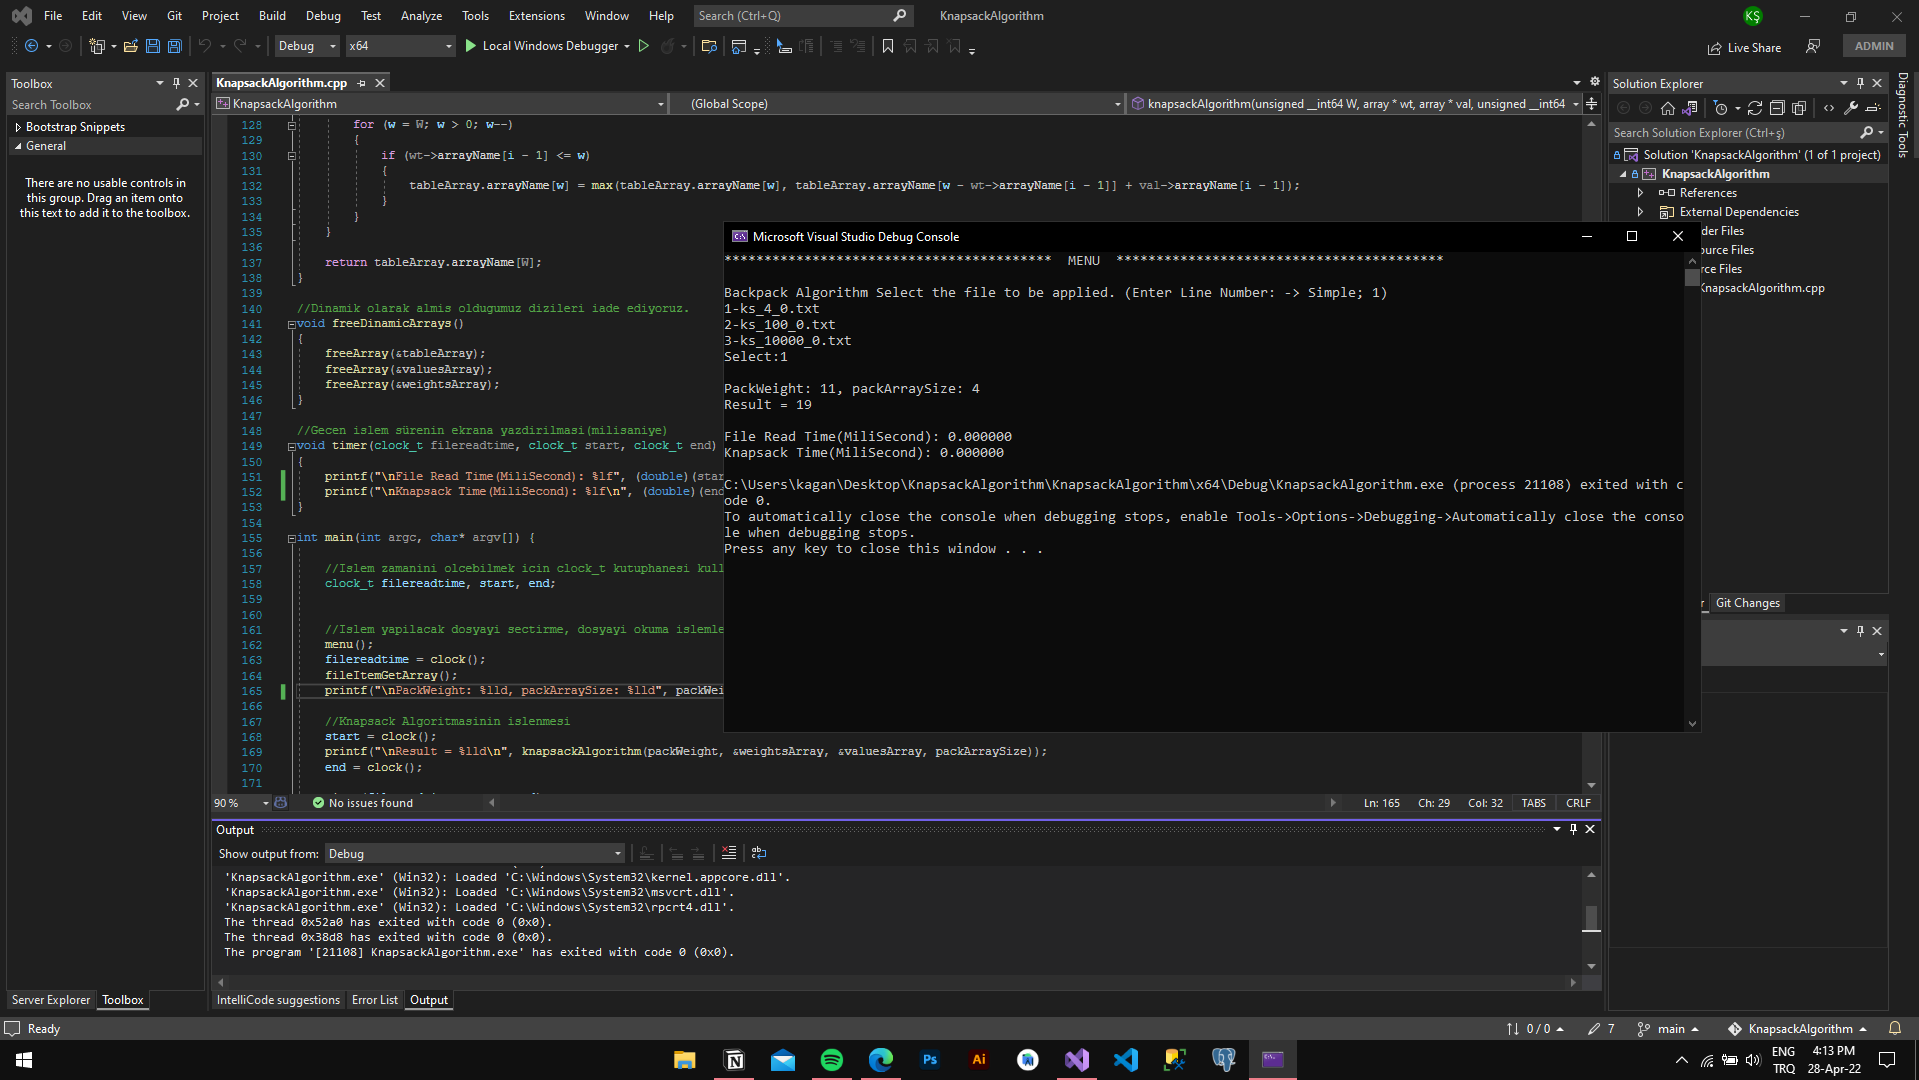The width and height of the screenshot is (1919, 1080).
Task: Click the View Code icon in Solution Explorer
Action: click(x=1829, y=108)
